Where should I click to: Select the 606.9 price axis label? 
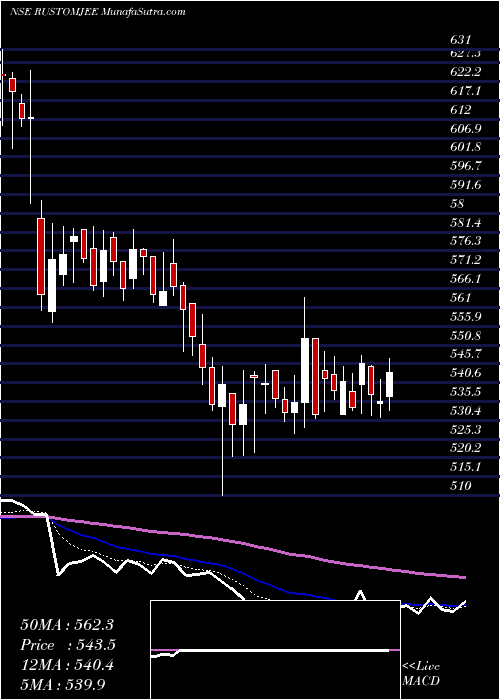click(466, 129)
